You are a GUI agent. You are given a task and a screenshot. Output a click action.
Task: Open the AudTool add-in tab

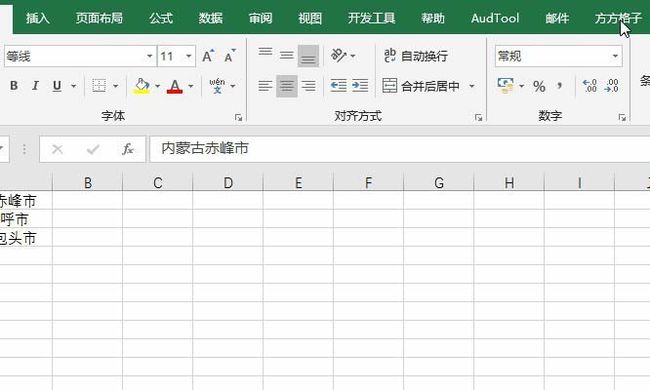[495, 18]
